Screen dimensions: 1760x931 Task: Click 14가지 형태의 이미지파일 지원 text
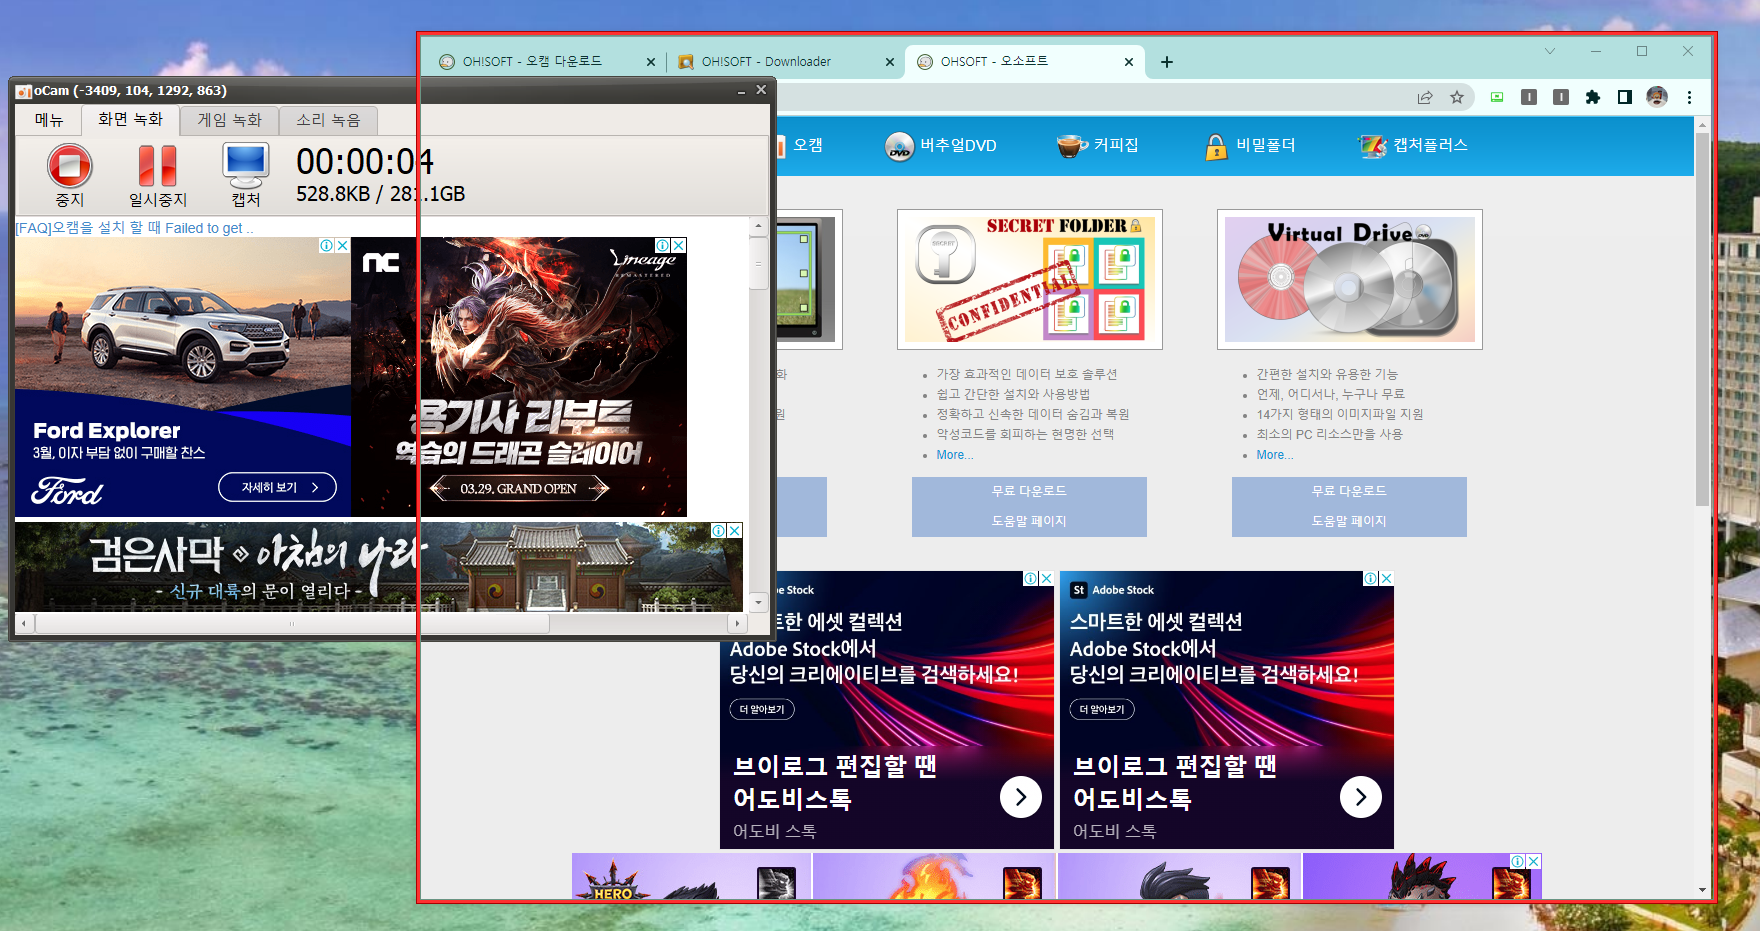[1340, 414]
